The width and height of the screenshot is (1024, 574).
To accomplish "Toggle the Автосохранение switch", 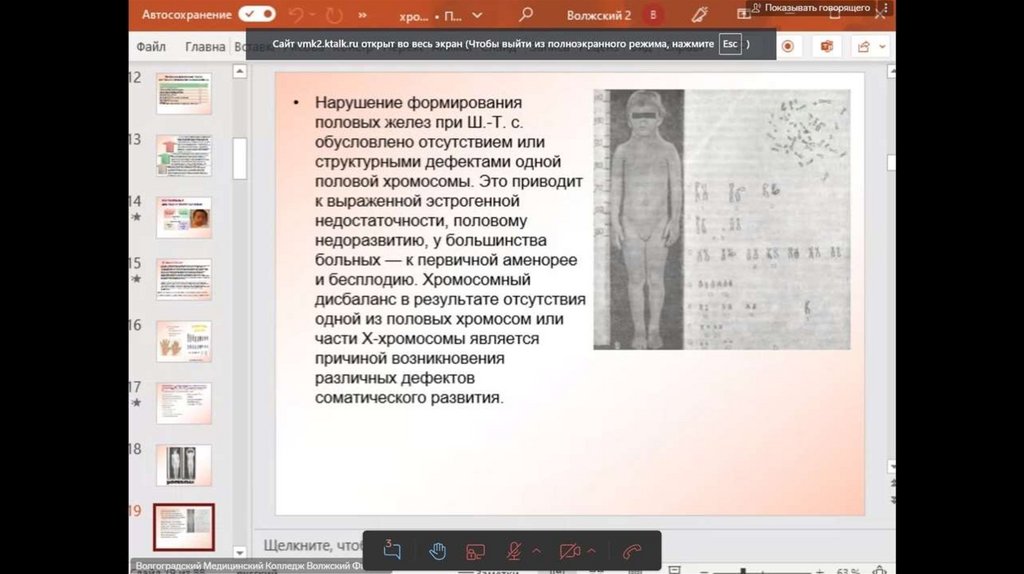I will click(x=257, y=15).
